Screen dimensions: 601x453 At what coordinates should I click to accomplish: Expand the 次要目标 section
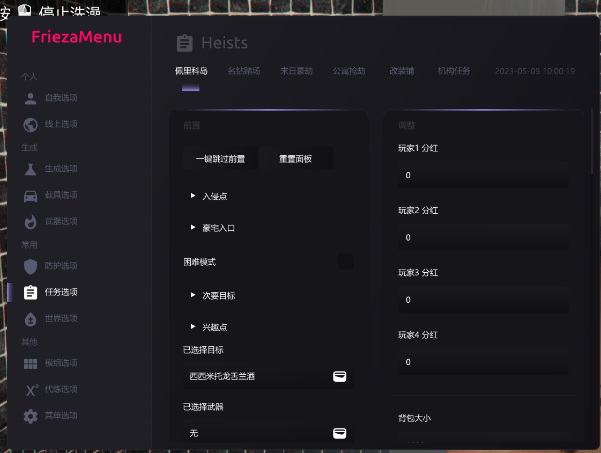click(213, 295)
